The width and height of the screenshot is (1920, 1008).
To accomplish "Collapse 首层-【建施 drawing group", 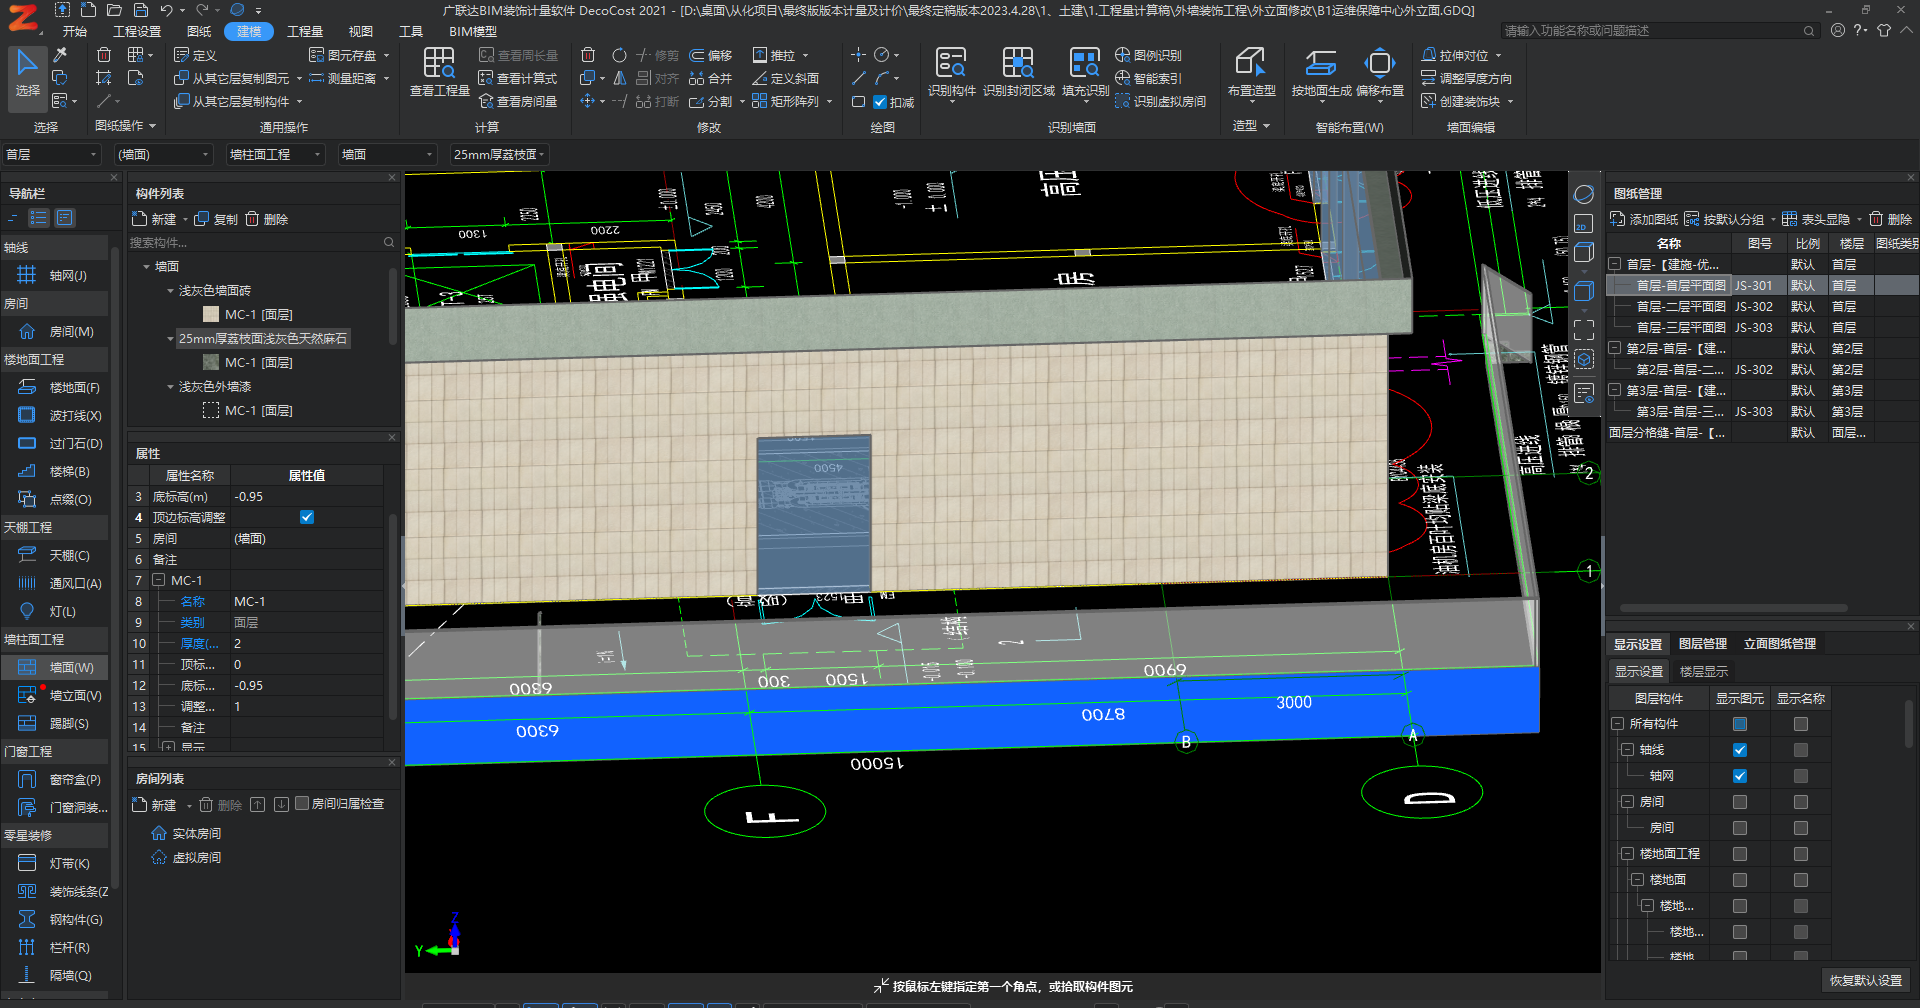I will (1615, 264).
